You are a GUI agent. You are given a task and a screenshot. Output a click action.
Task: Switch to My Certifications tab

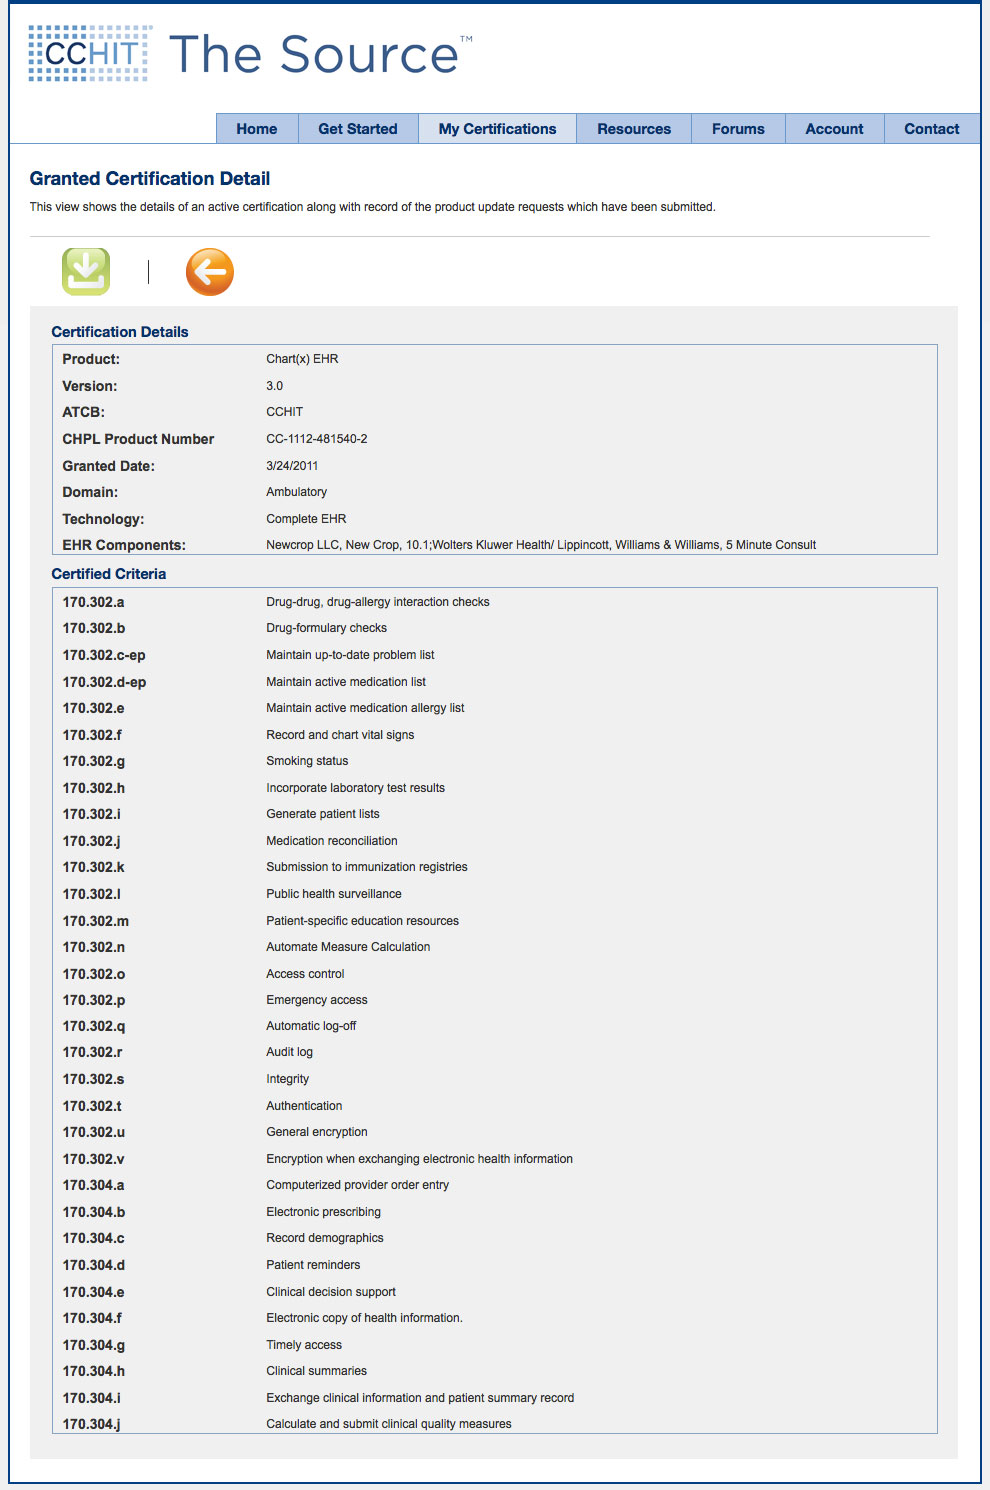[497, 129]
